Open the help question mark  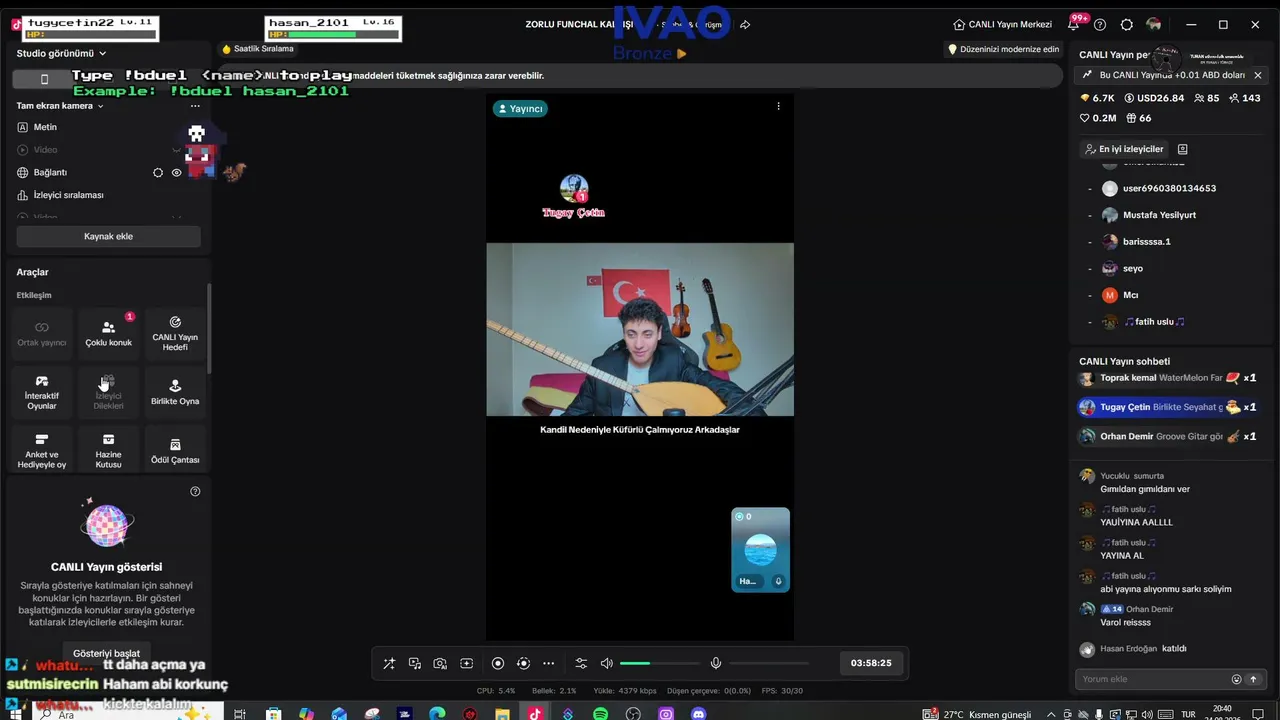pyautogui.click(x=1100, y=24)
